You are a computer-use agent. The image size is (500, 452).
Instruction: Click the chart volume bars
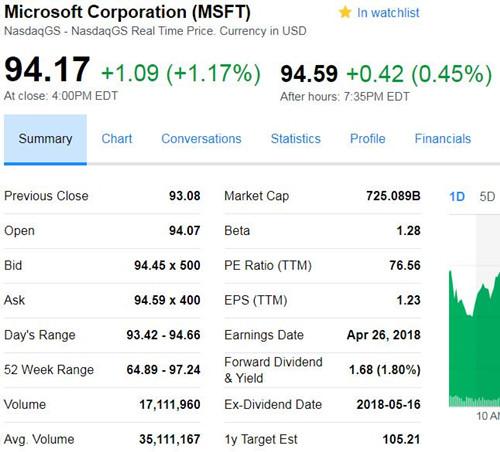coord(474,401)
